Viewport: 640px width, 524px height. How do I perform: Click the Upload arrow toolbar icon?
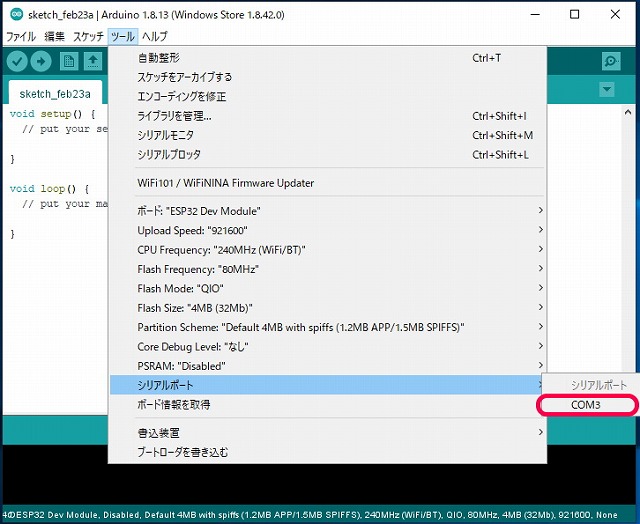pos(41,62)
